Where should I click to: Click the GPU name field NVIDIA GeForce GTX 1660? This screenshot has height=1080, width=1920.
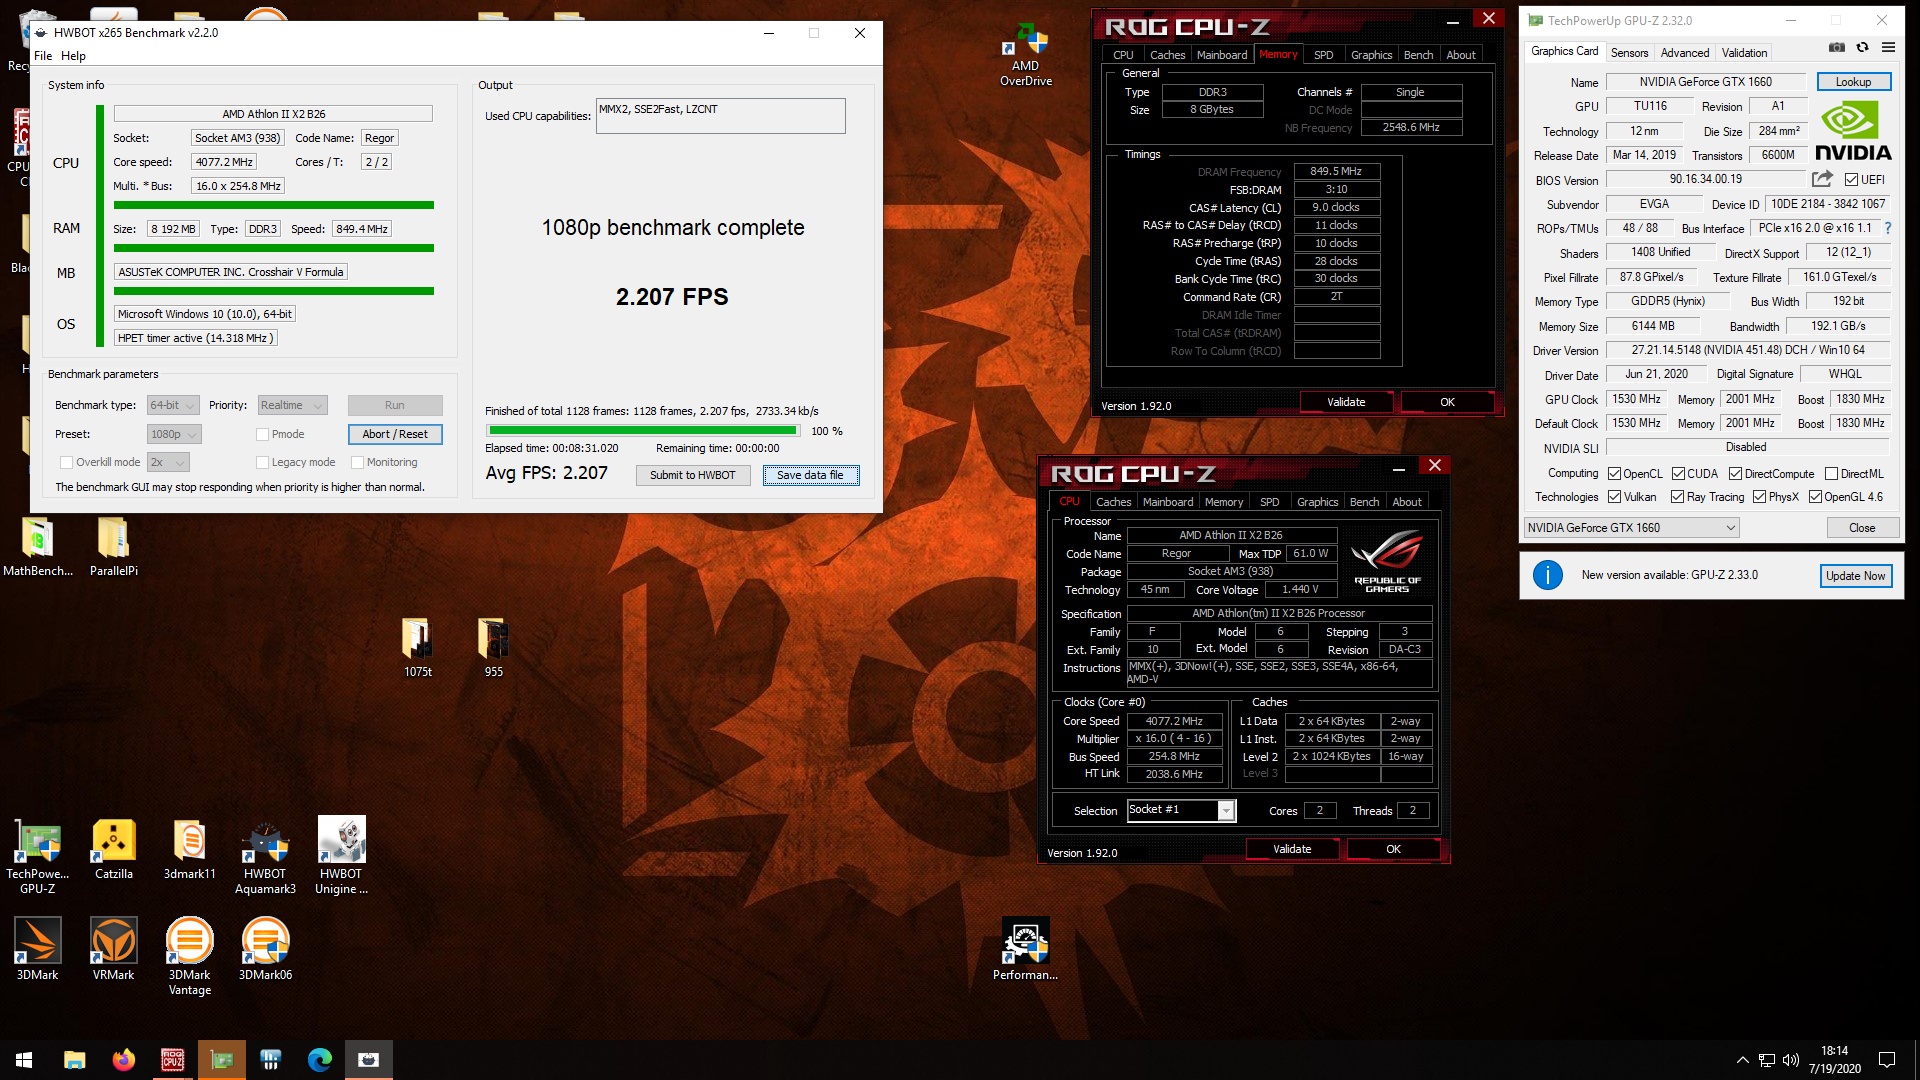point(1705,82)
